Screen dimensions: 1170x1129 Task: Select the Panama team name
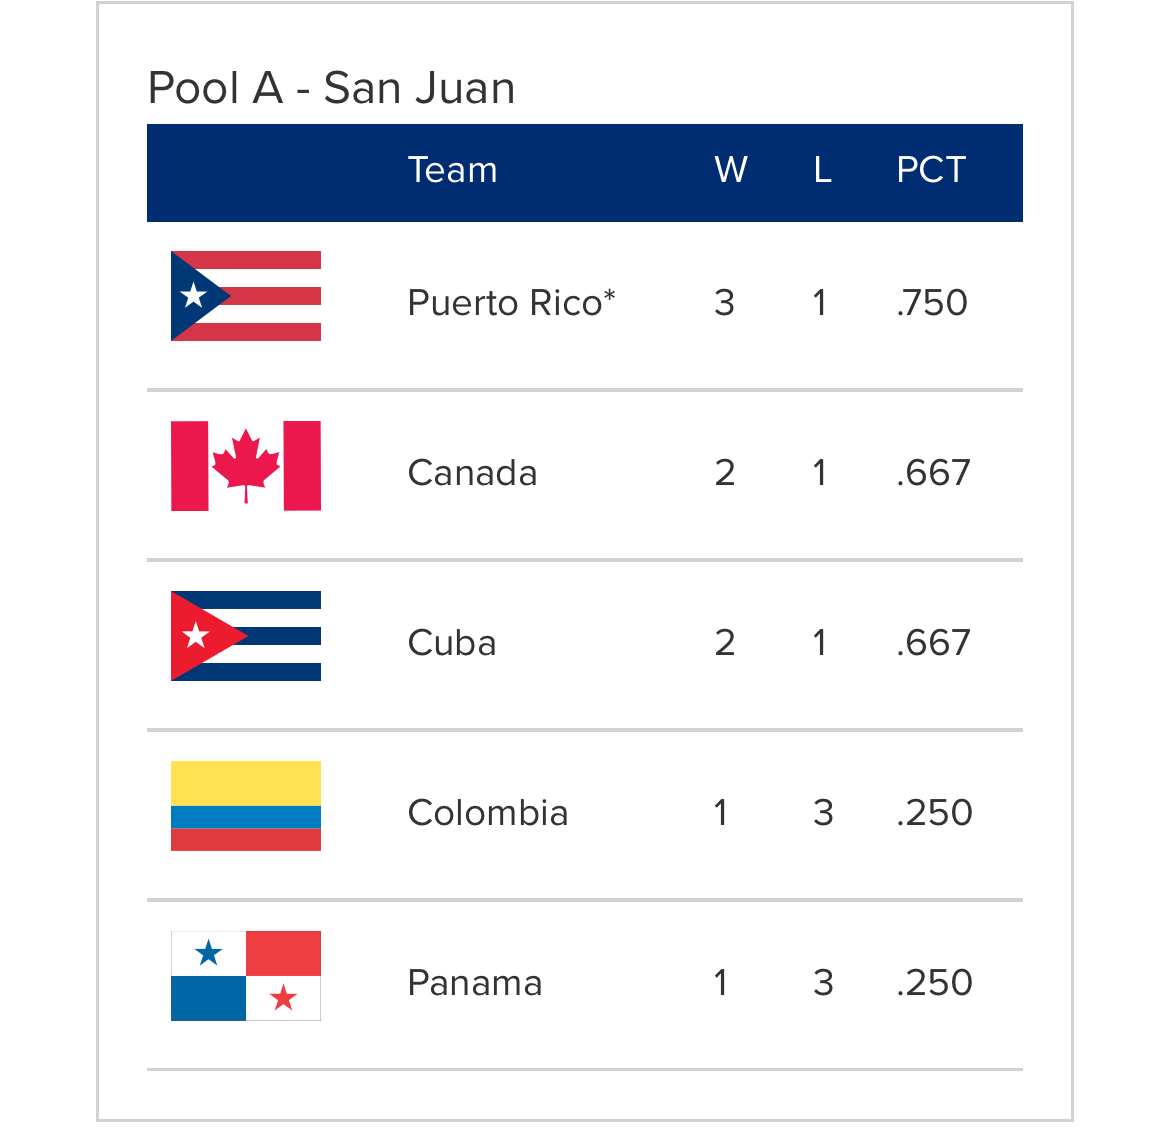click(x=475, y=983)
